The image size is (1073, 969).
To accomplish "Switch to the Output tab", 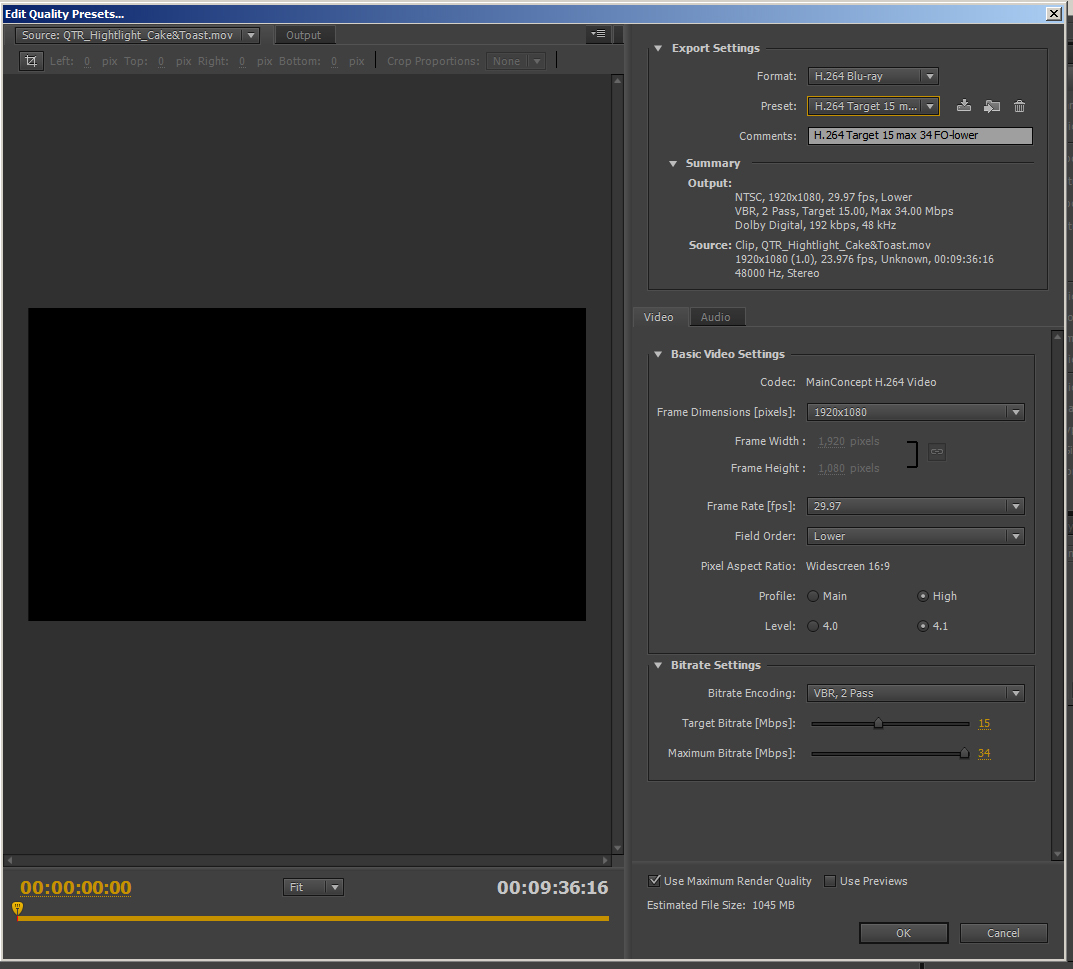I will (x=304, y=35).
